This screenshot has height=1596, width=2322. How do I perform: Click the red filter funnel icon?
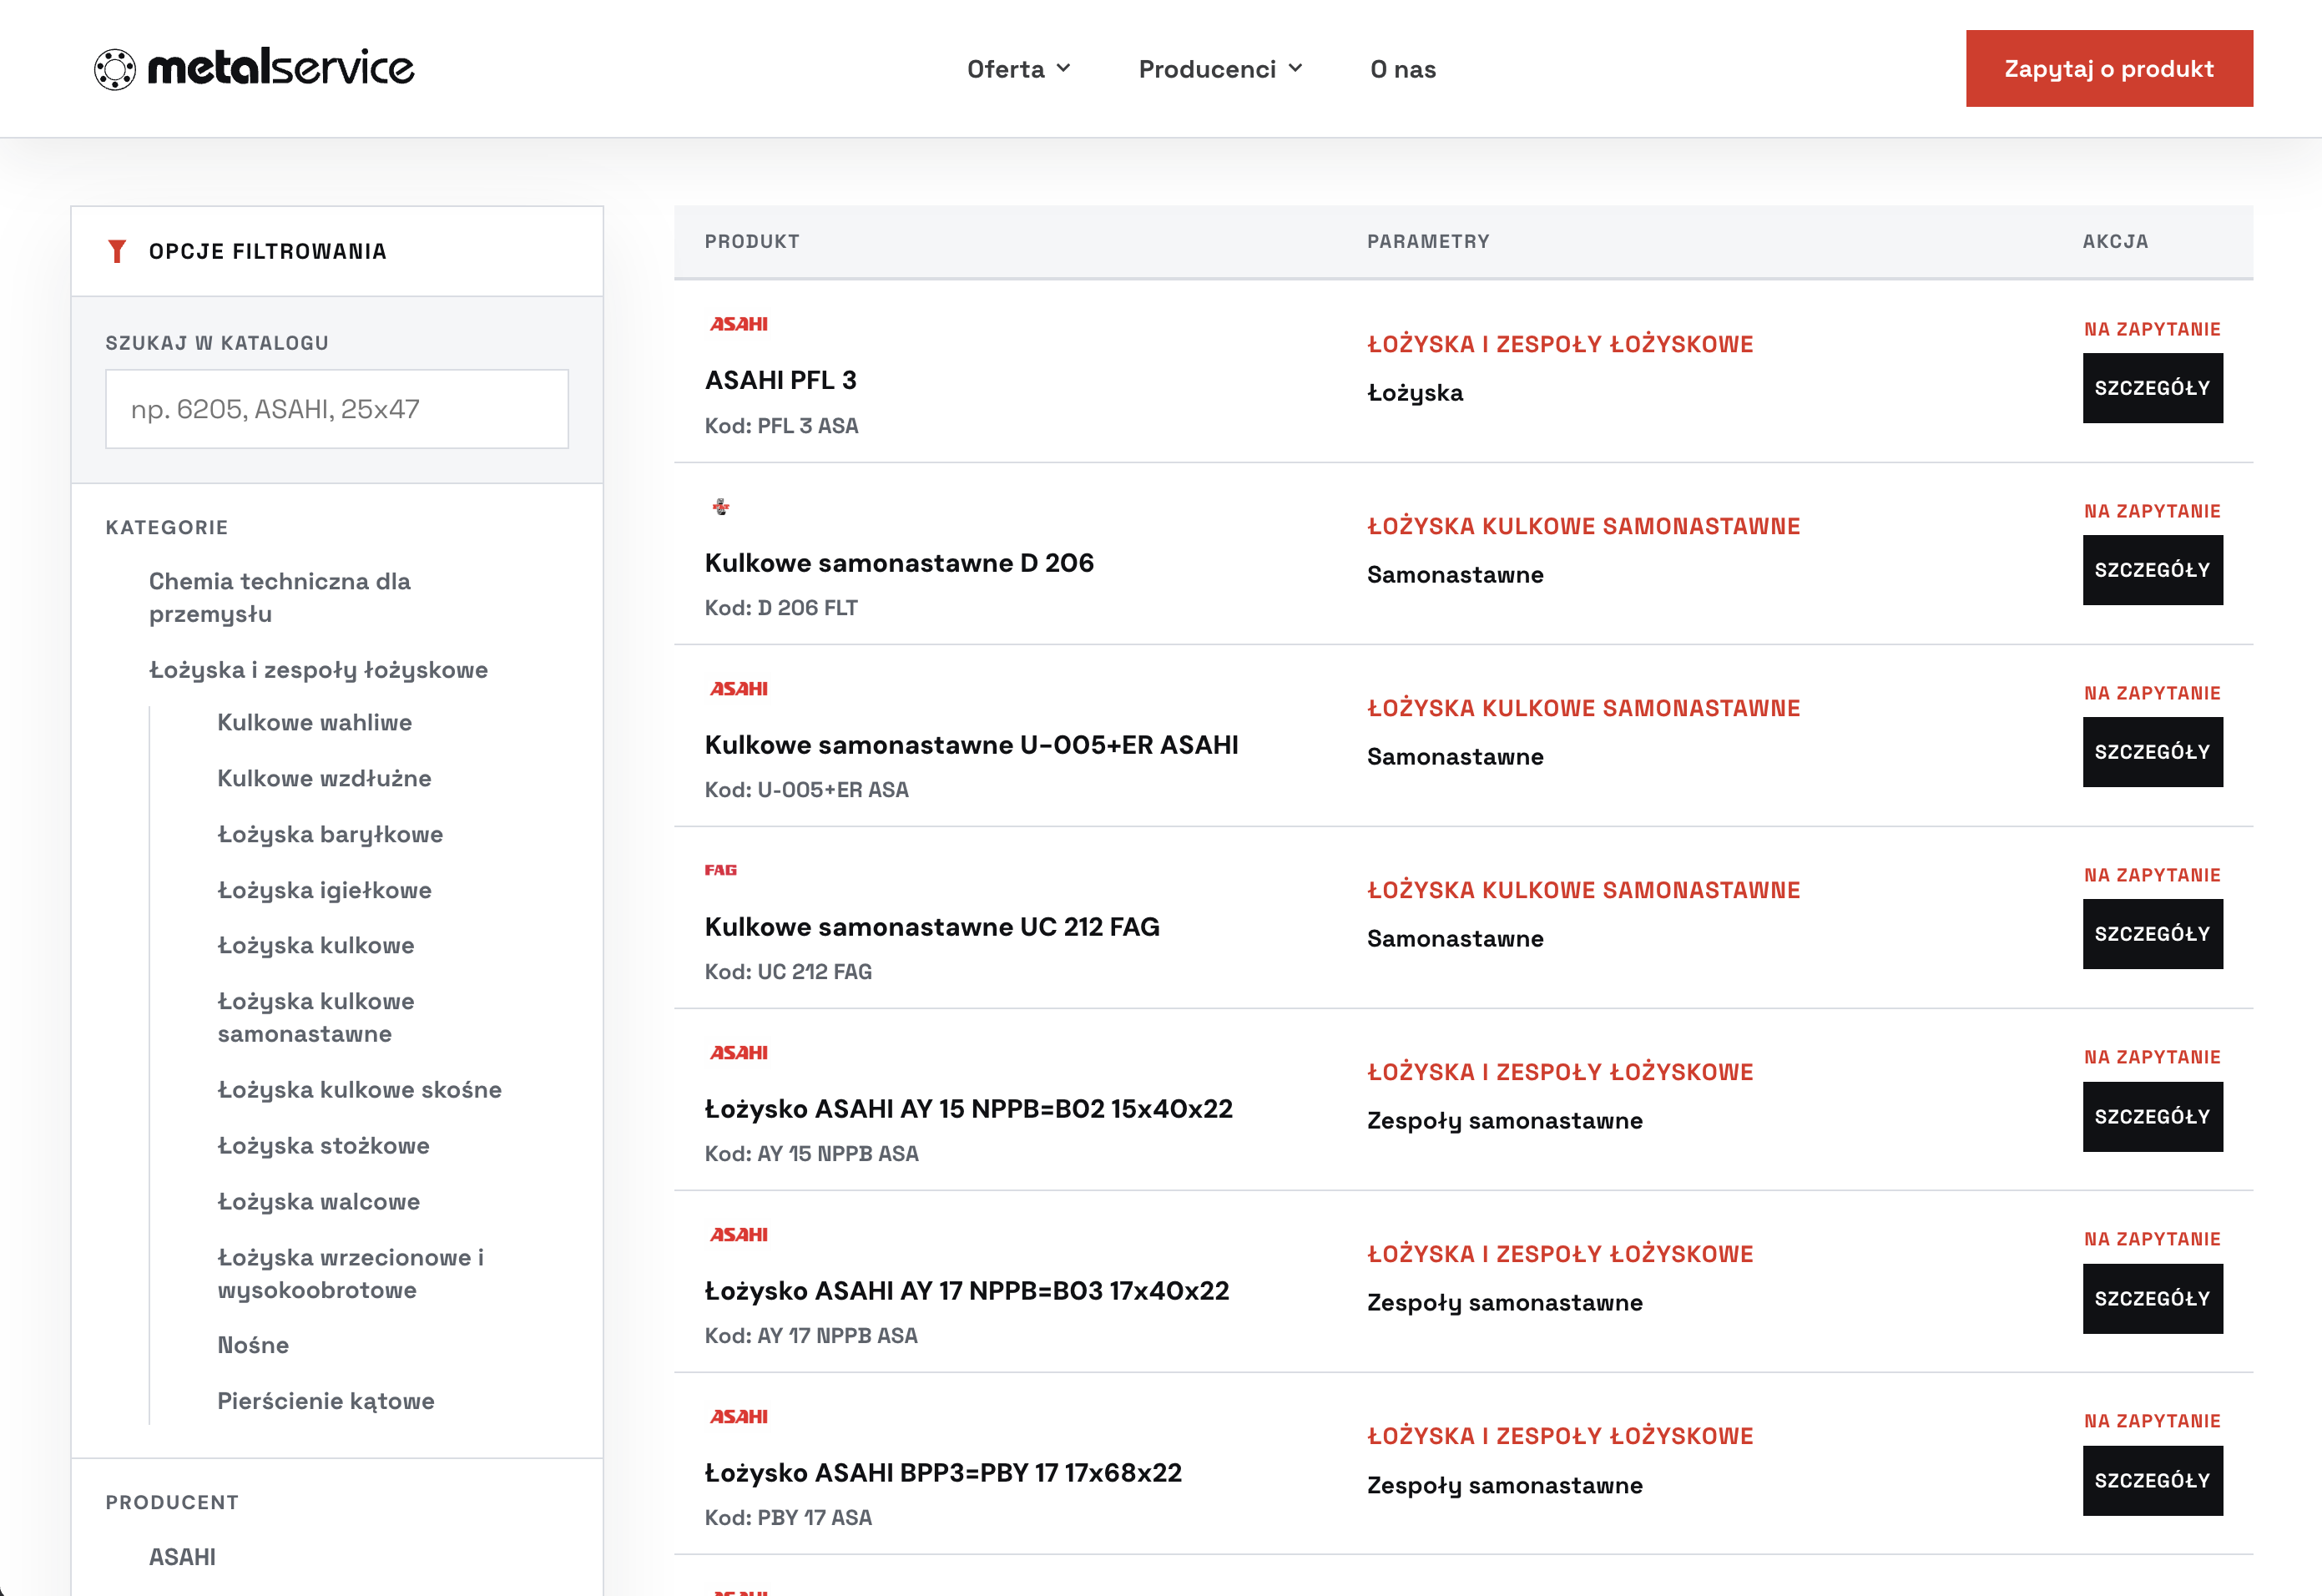tap(117, 251)
